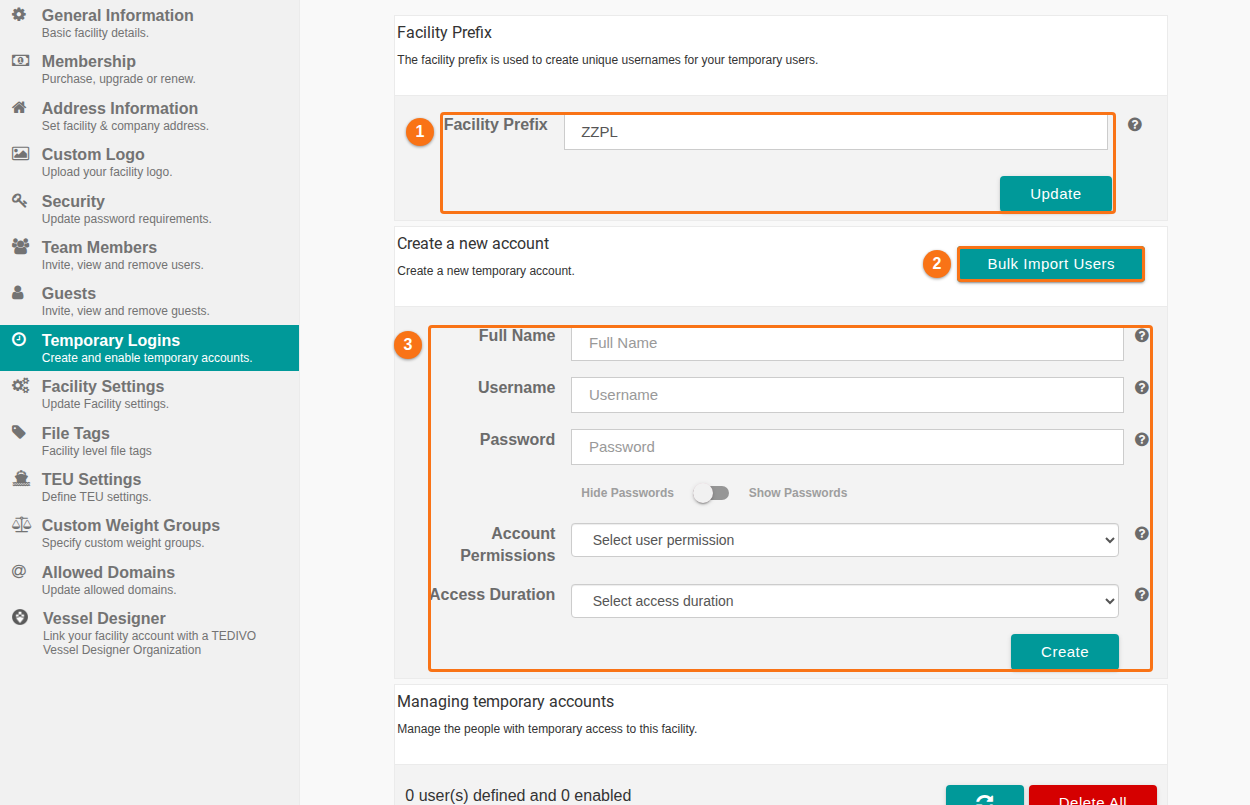1250x805 pixels.
Task: Open the Security settings page
Action: coord(149,209)
